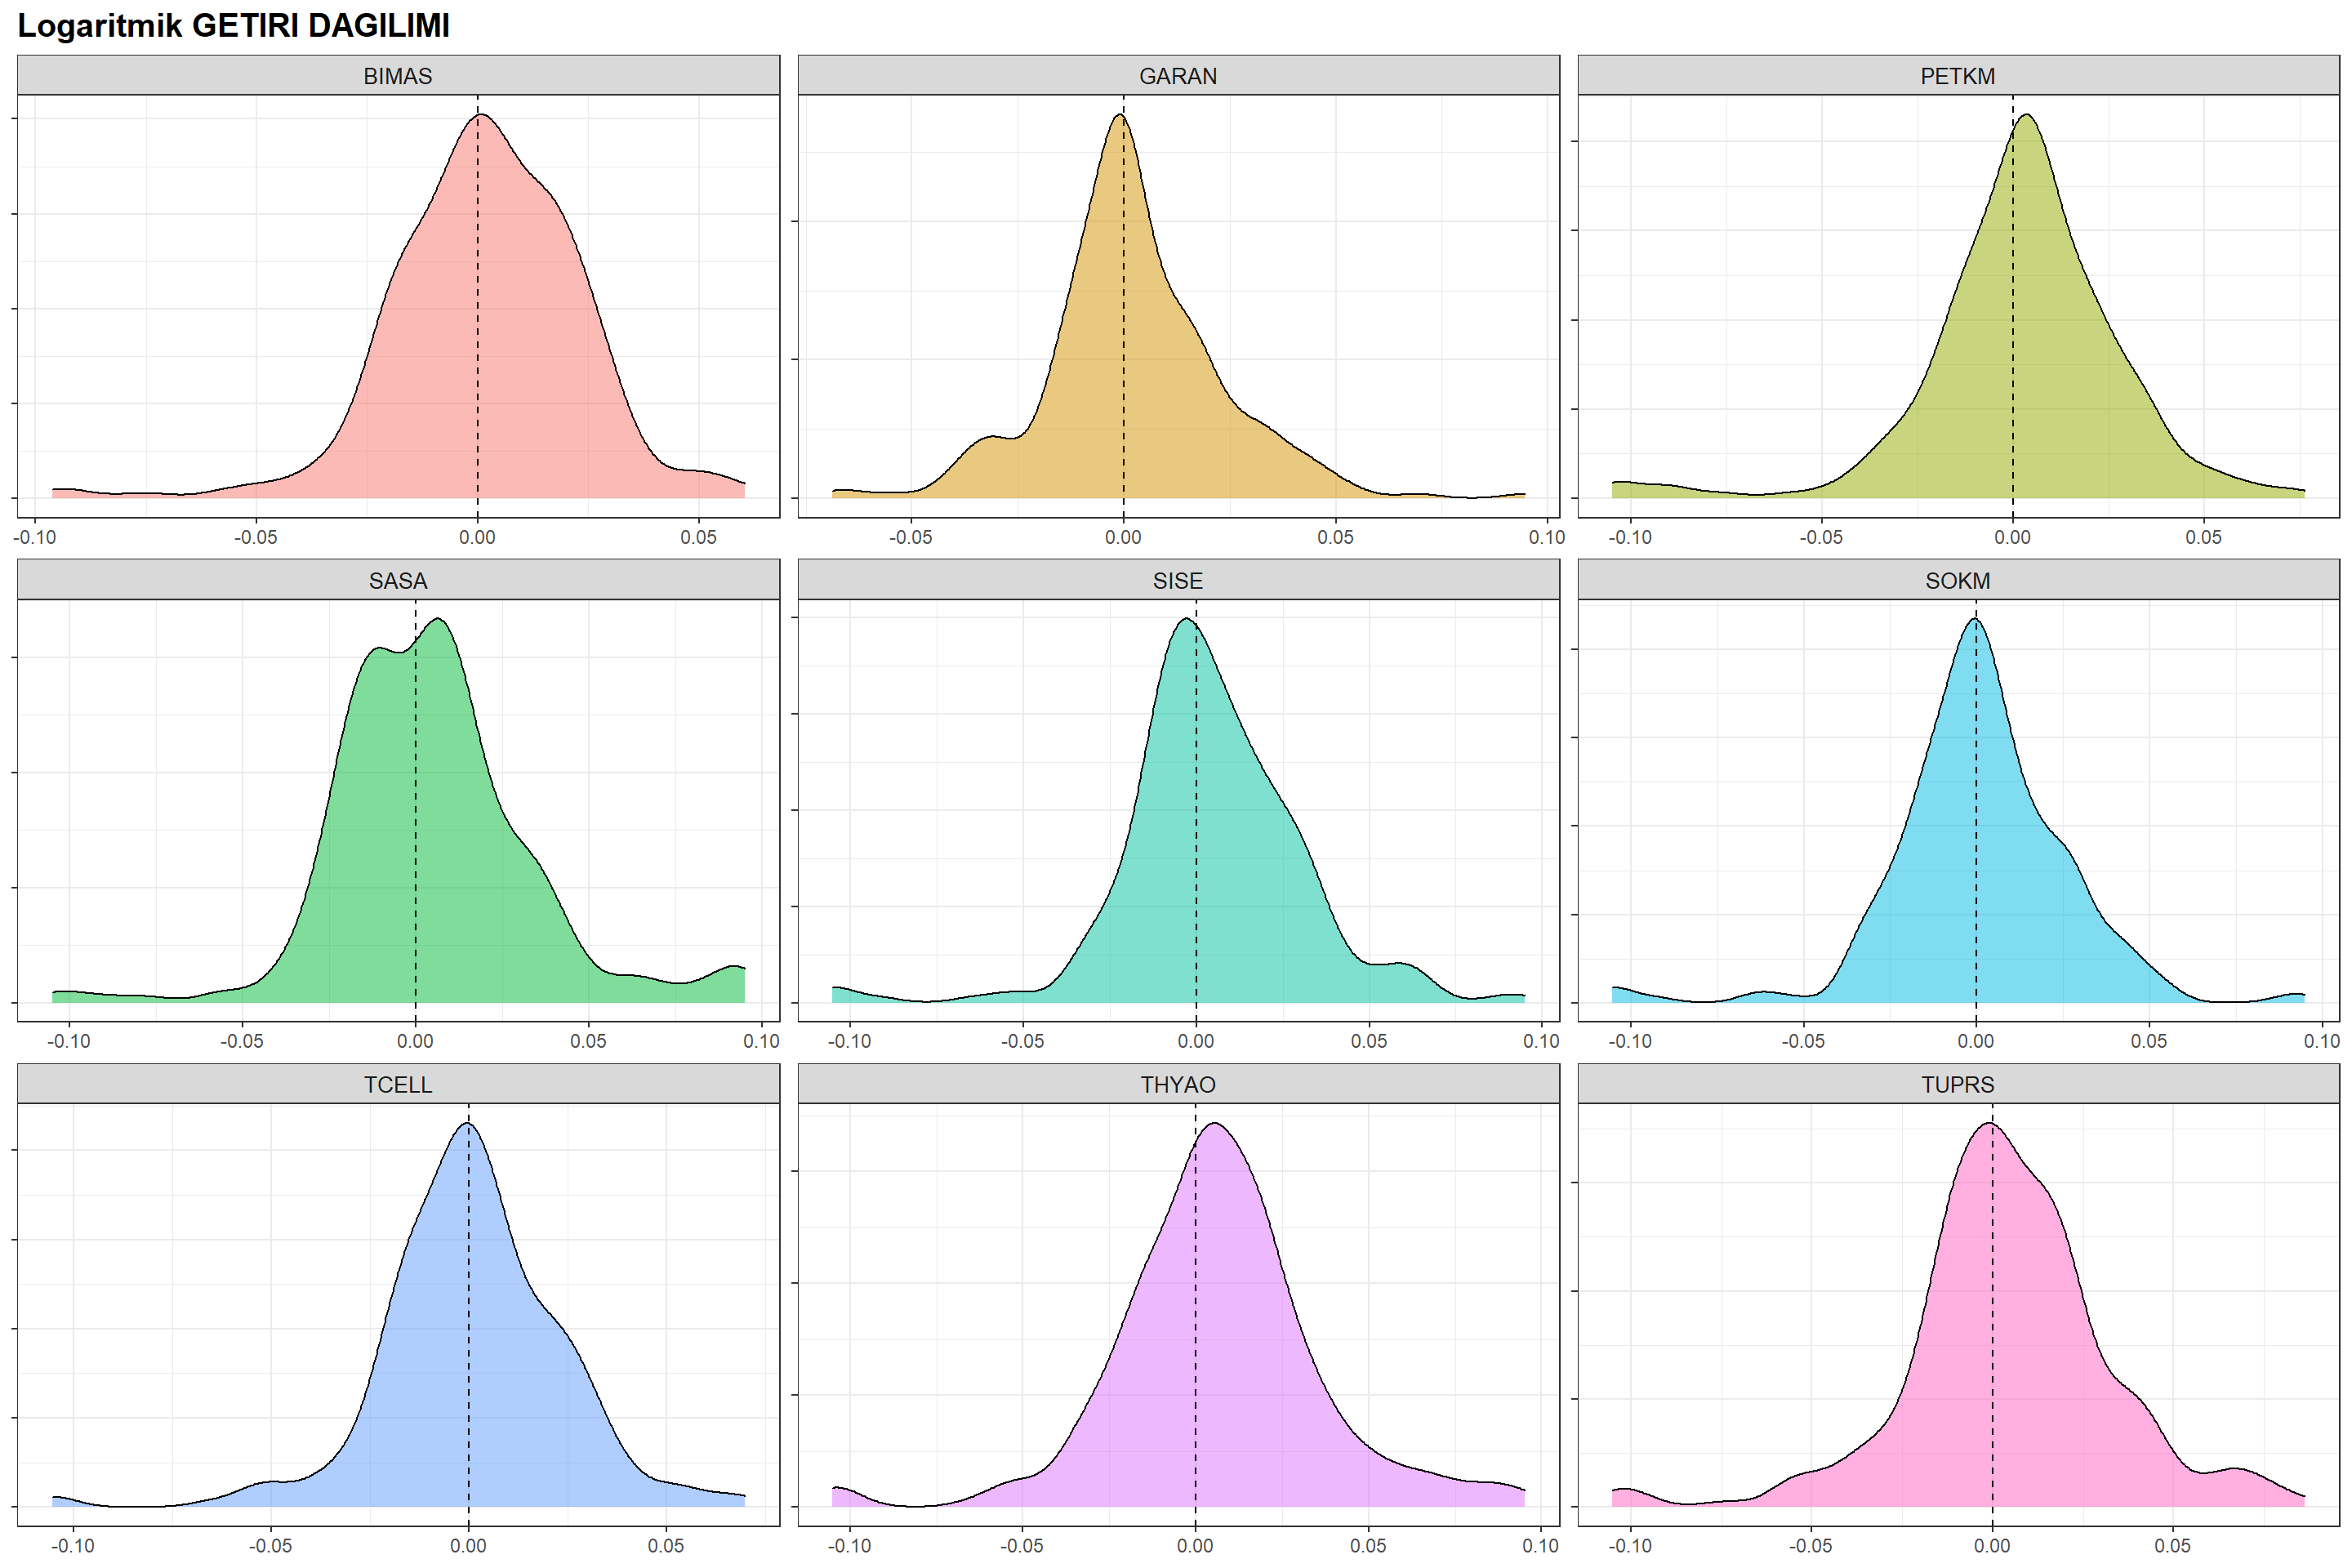The width and height of the screenshot is (2352, 1568).
Task: Select the SOKM facet header
Action: (x=1958, y=580)
